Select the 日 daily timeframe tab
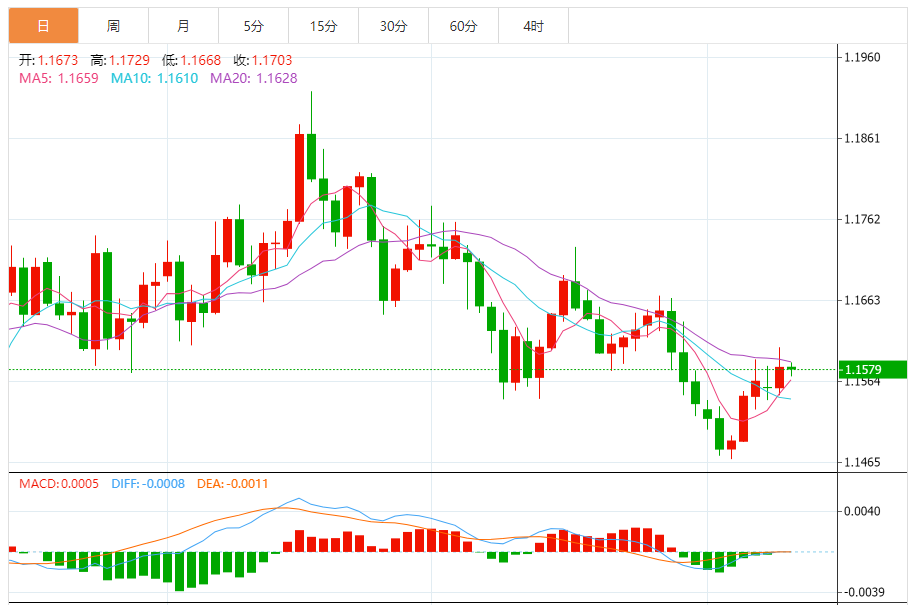Viewport: 913px width, 605px height. point(44,26)
